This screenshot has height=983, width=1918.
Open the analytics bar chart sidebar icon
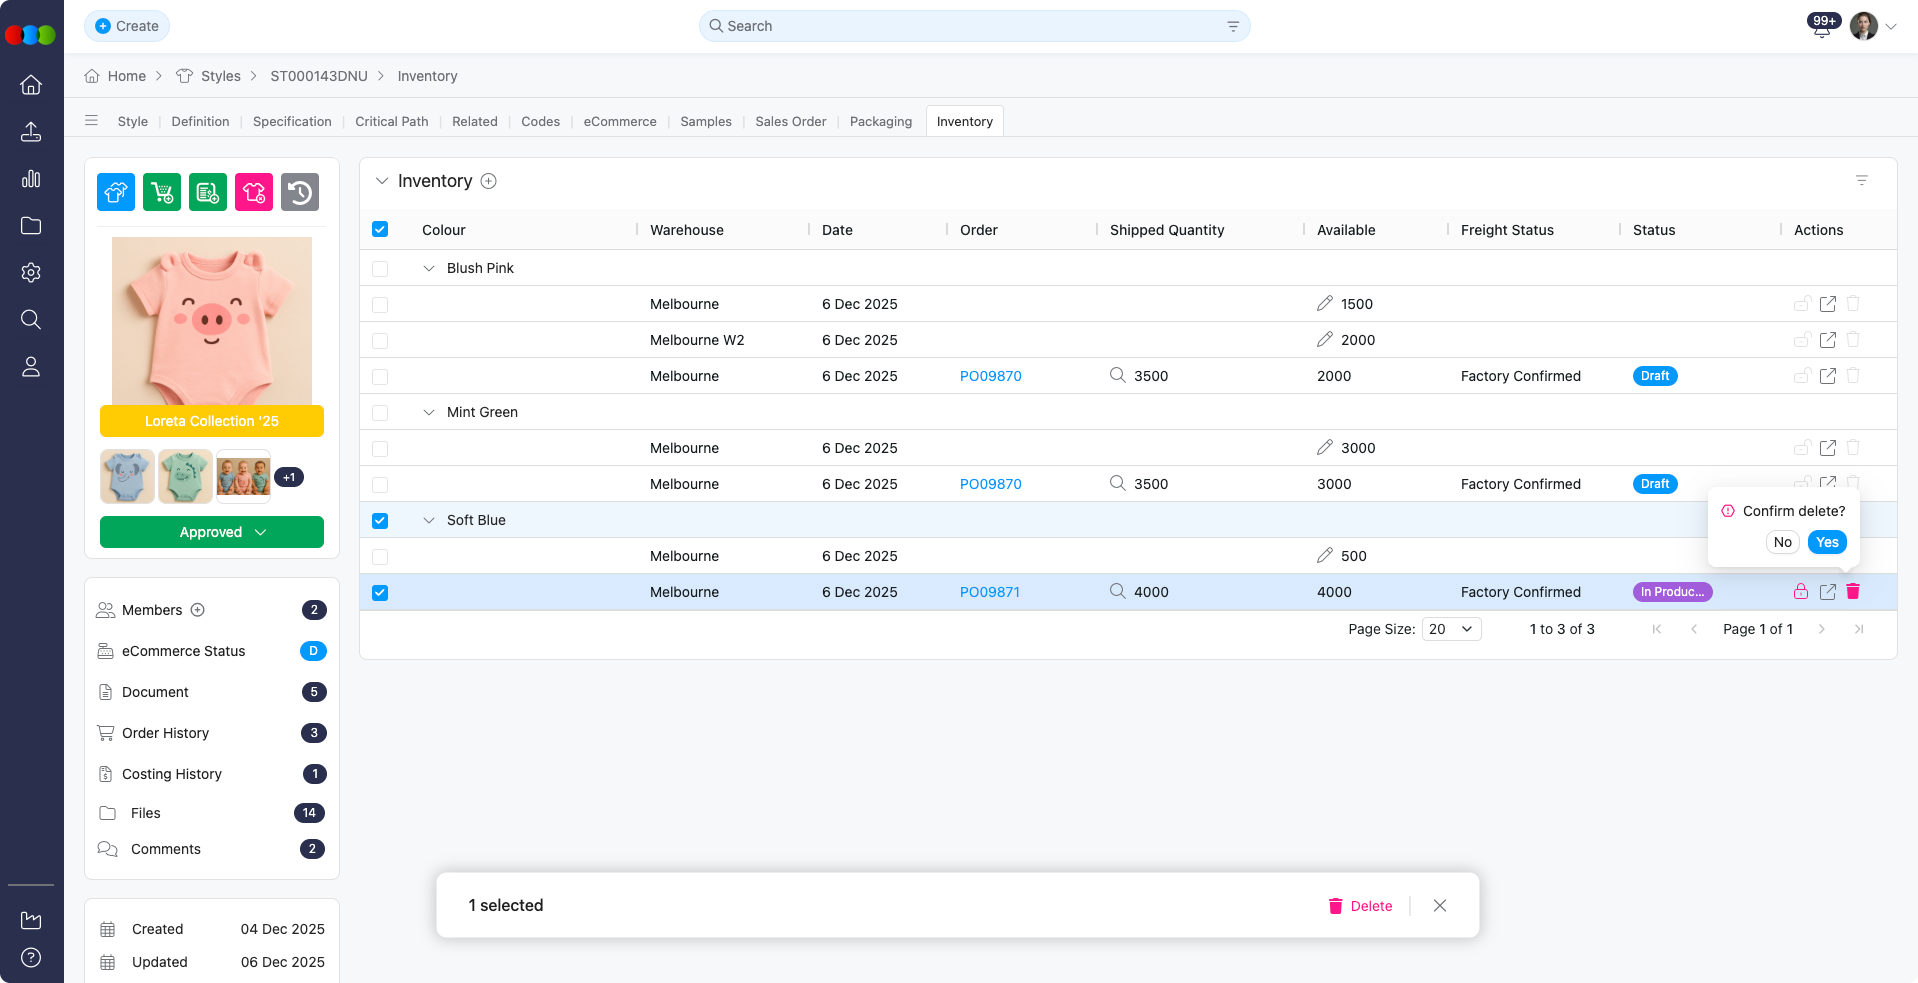click(x=31, y=179)
